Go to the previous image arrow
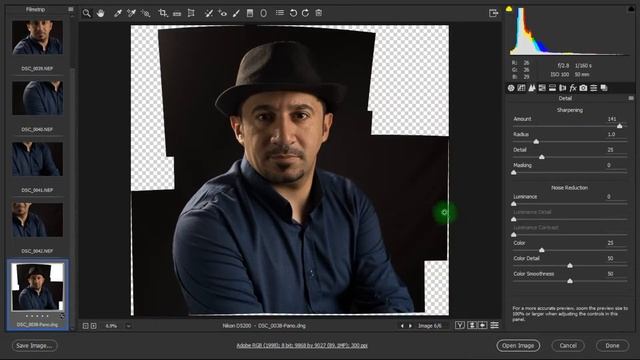Viewport: 640px width, 360px height. 402,326
